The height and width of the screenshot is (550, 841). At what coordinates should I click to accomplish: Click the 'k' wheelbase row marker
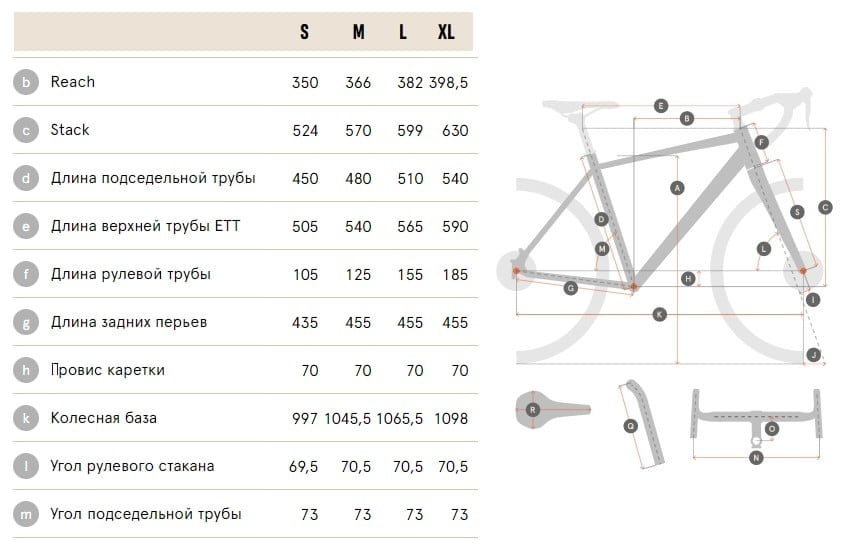pos(26,419)
